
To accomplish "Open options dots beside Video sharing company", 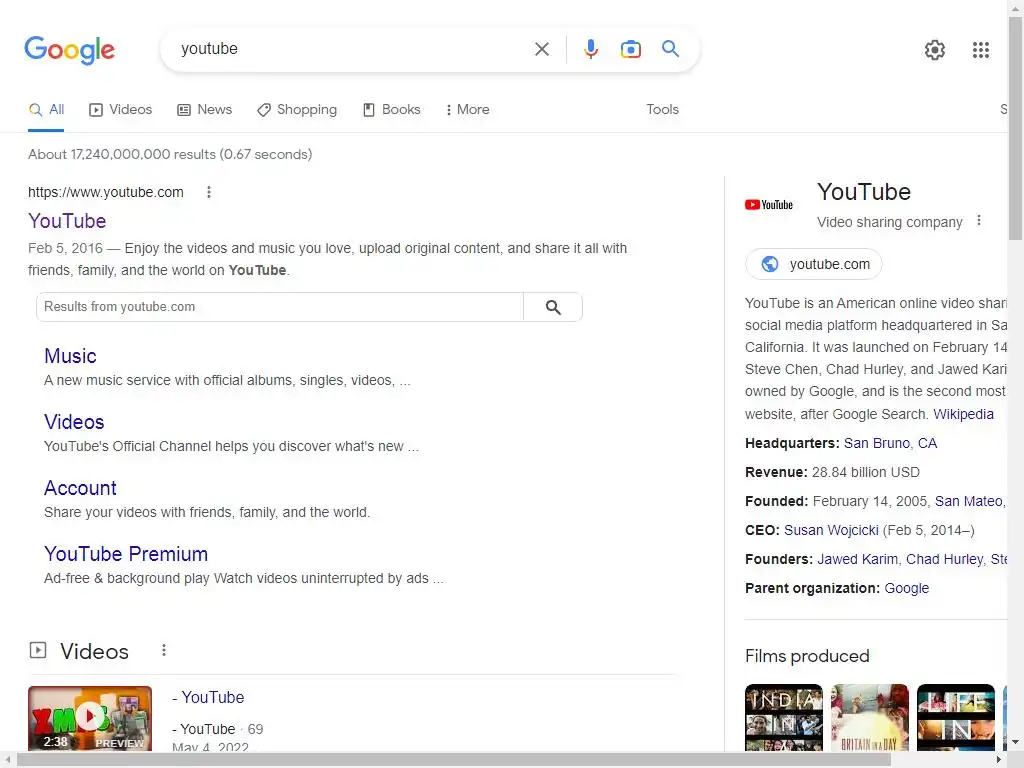I will click(x=978, y=221).
